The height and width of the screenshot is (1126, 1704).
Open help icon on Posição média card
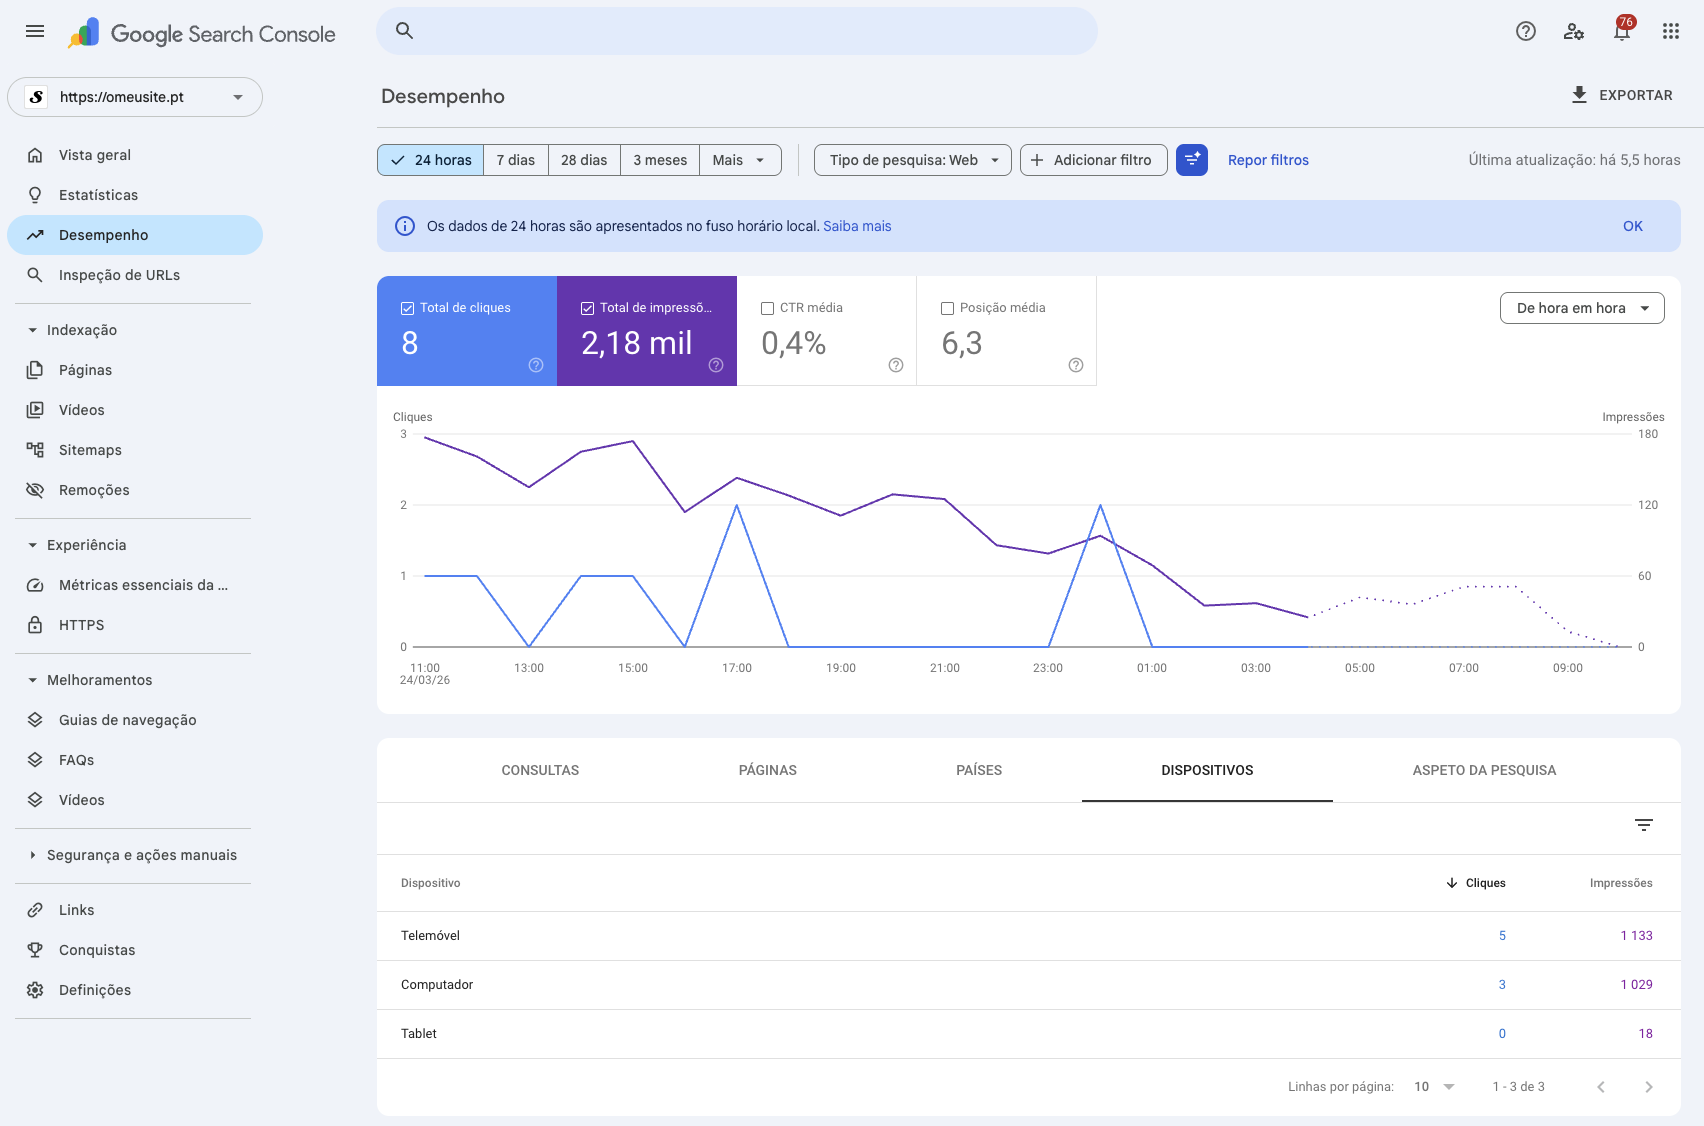point(1076,365)
